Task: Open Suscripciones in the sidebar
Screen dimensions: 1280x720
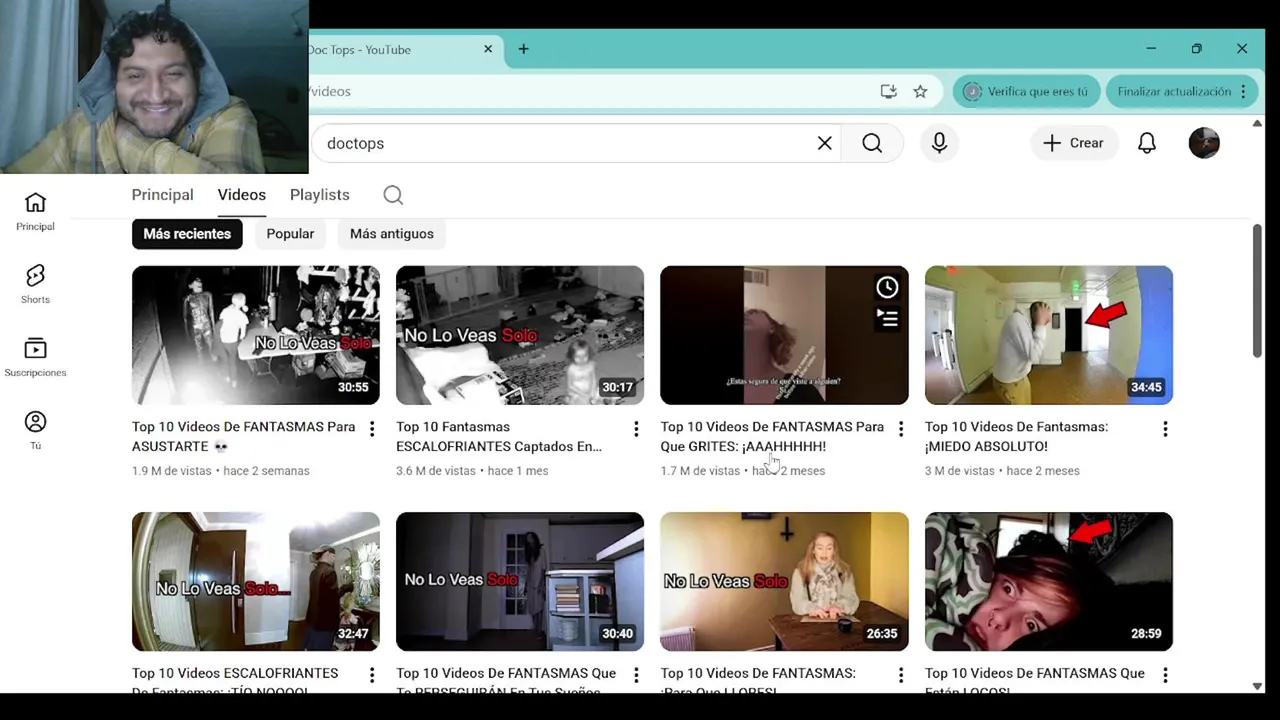Action: (x=35, y=358)
